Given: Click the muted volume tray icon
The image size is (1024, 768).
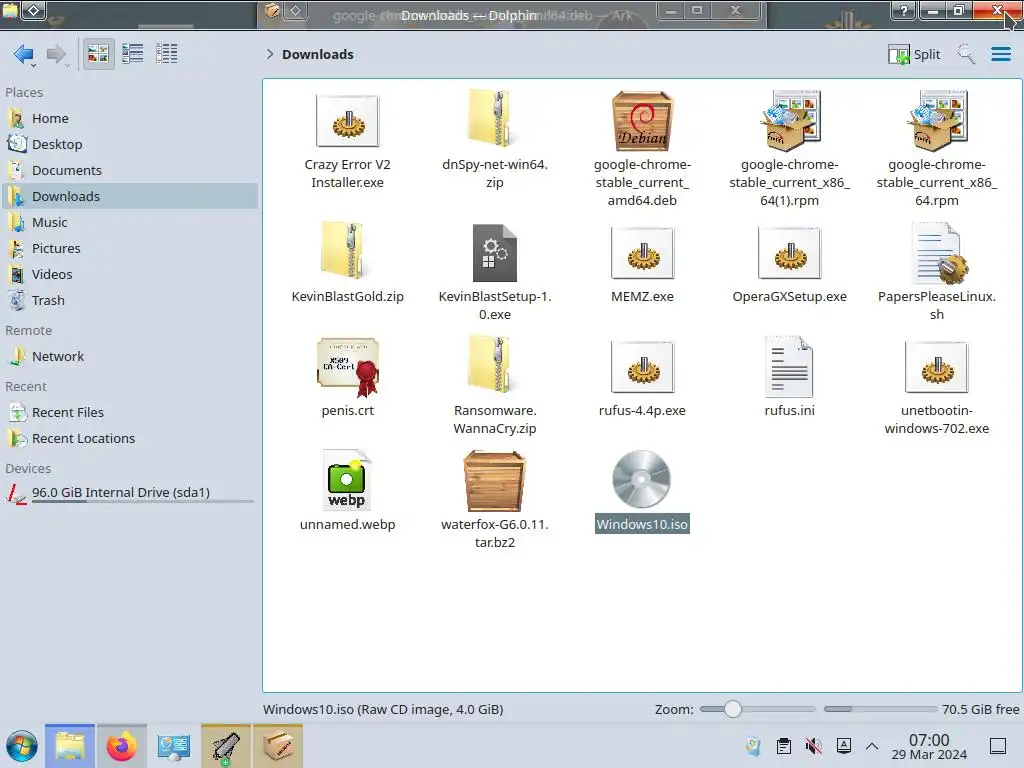Looking at the screenshot, I should (x=814, y=746).
